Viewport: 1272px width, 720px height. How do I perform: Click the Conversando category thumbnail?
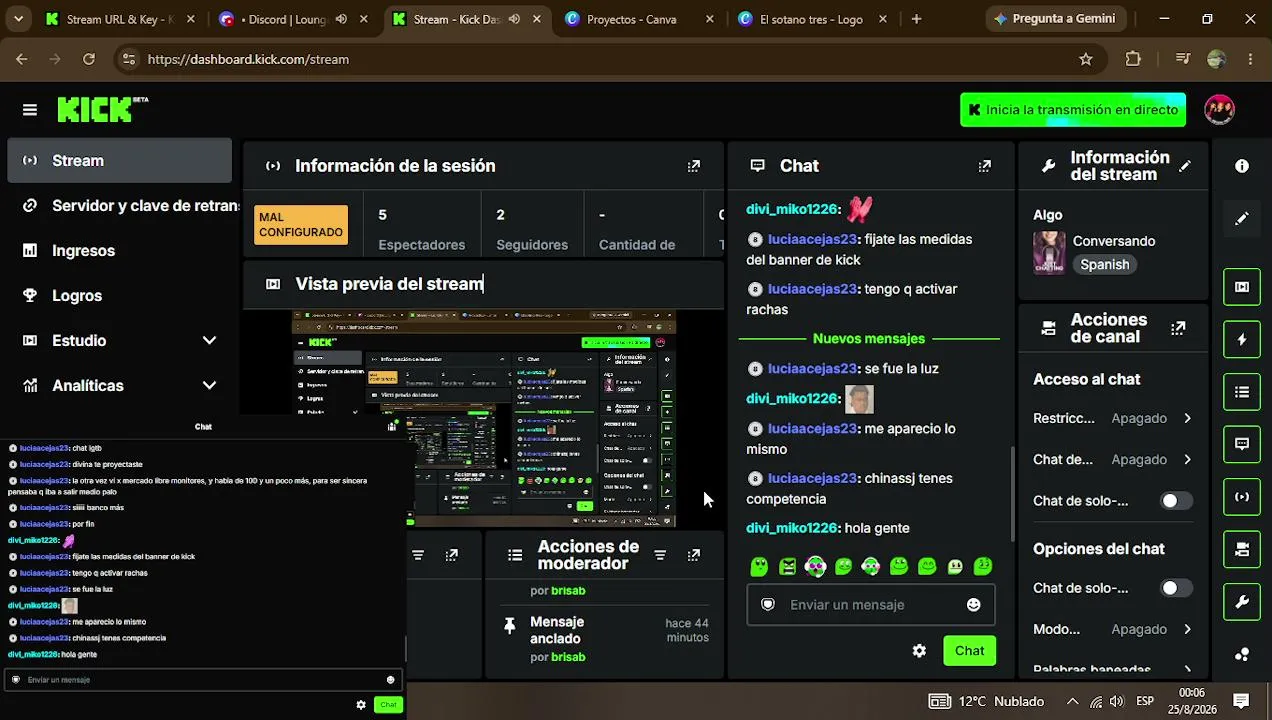coord(1049,253)
